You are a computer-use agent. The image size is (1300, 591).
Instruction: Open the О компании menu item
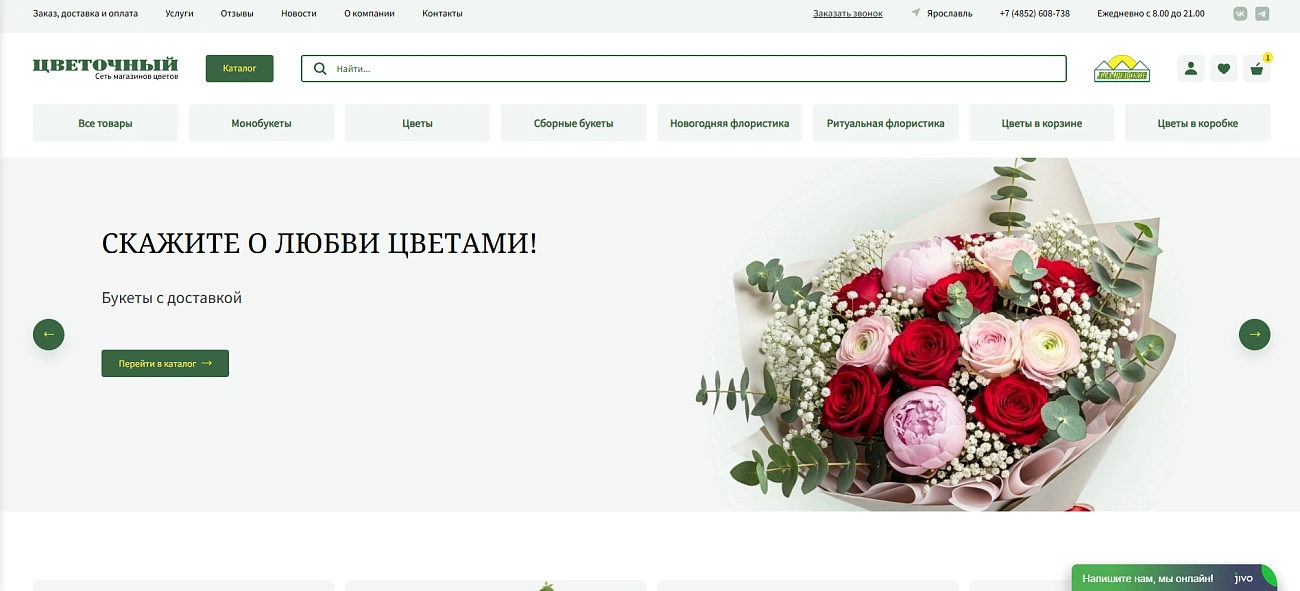tap(369, 13)
